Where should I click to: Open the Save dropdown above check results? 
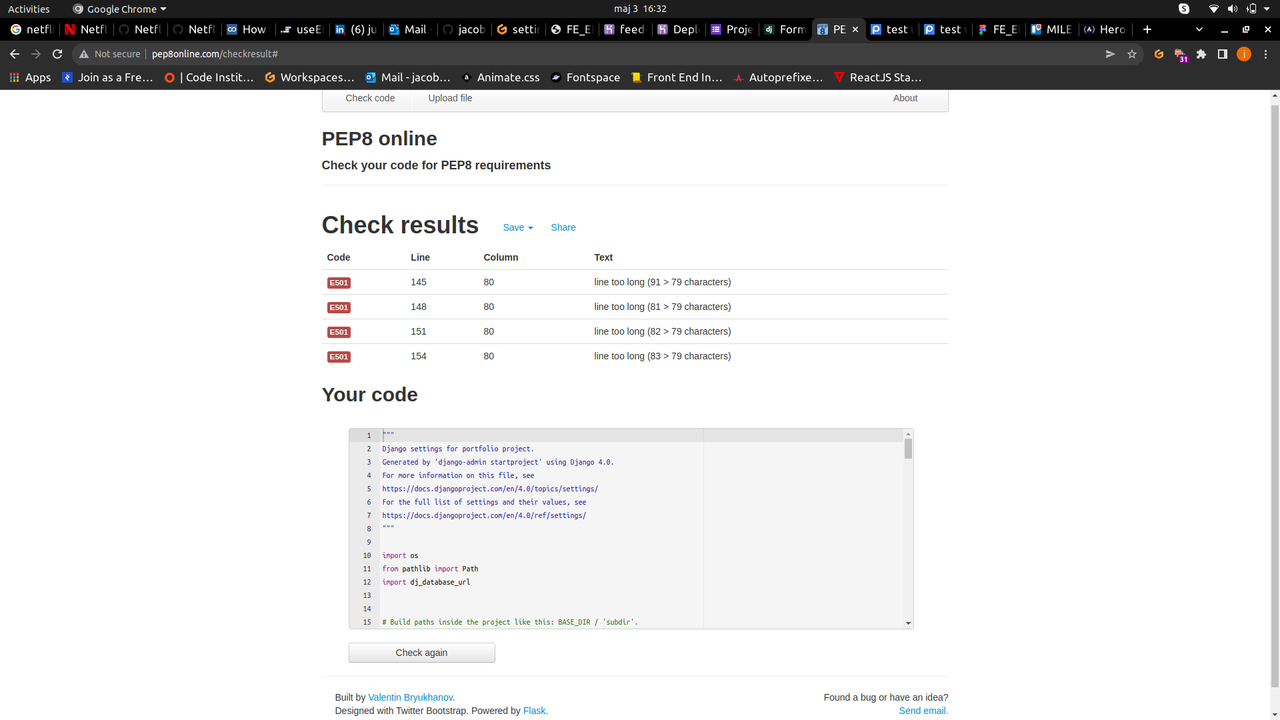(517, 227)
